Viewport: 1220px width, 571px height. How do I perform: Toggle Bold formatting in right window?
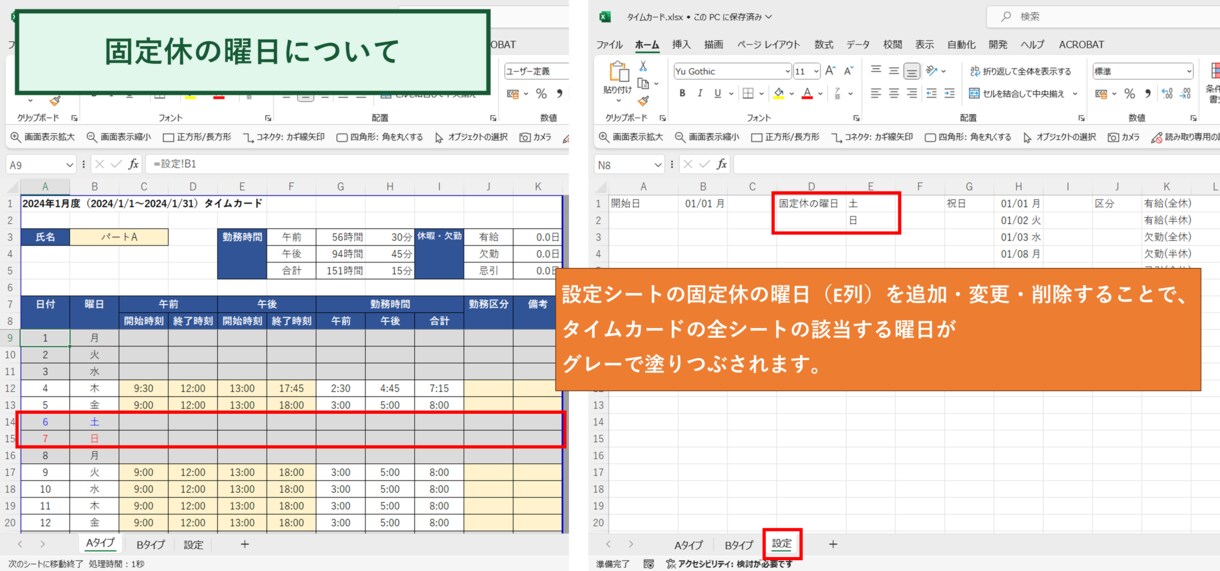click(683, 93)
